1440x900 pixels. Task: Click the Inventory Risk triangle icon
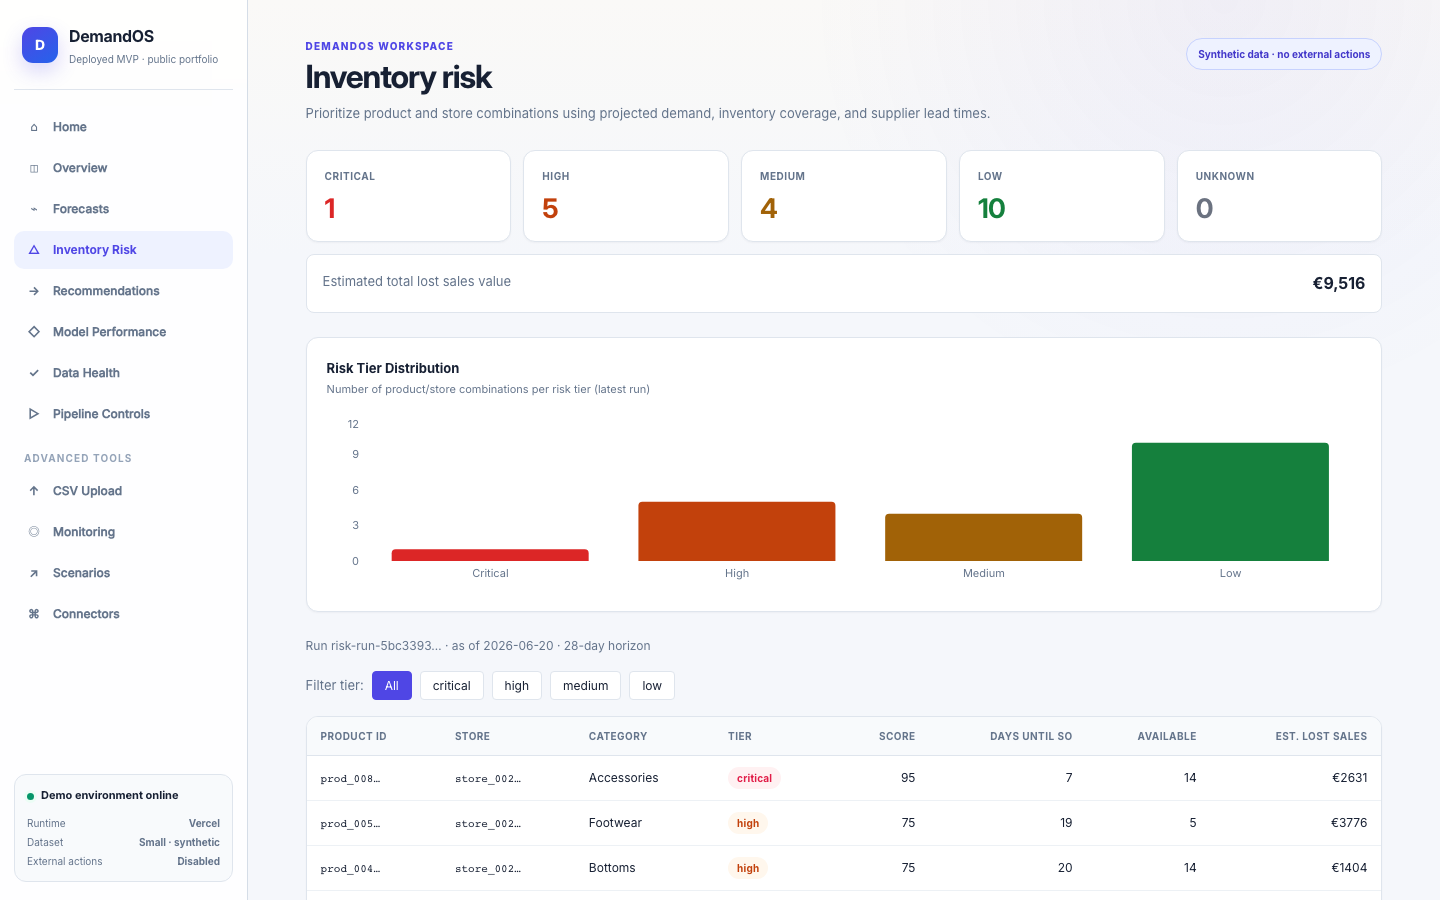pyautogui.click(x=34, y=250)
